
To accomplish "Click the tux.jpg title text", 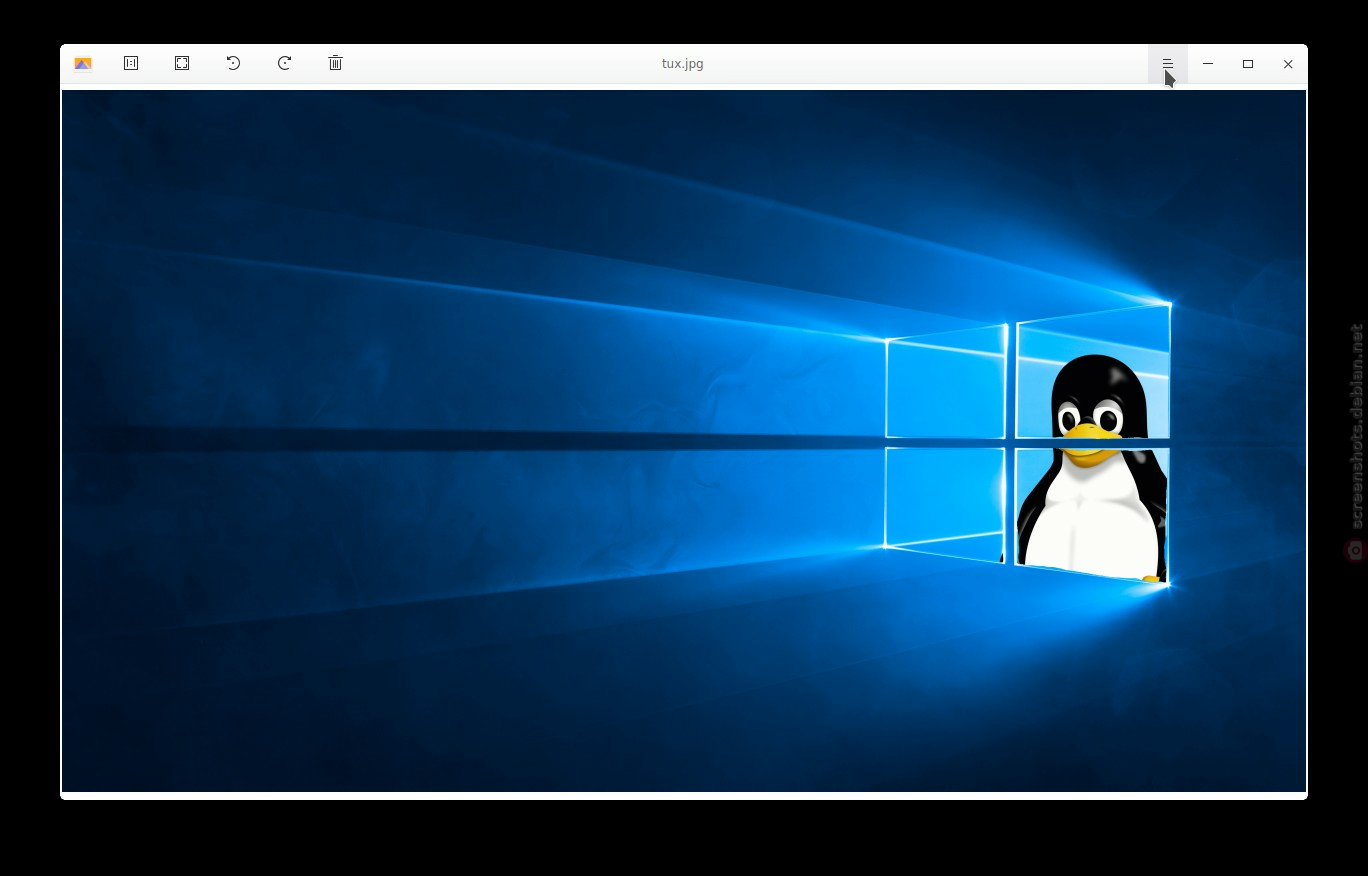I will coord(683,63).
